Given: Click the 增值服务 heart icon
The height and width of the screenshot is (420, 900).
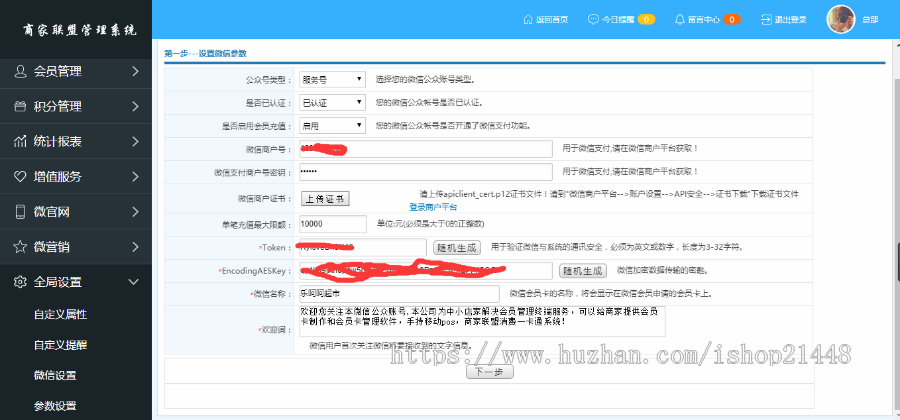Looking at the screenshot, I should (20, 177).
